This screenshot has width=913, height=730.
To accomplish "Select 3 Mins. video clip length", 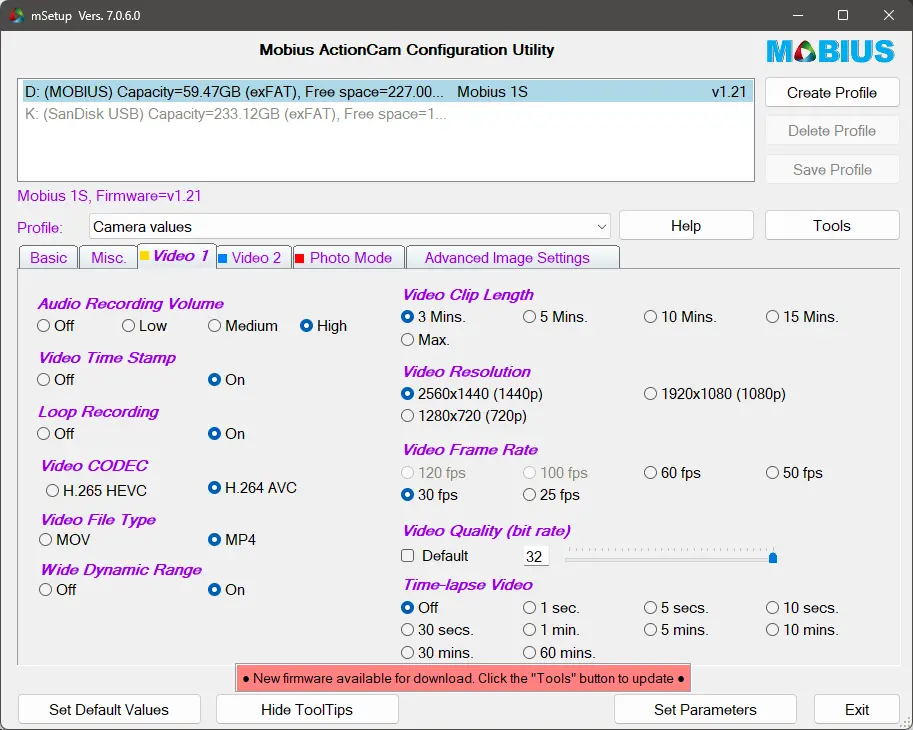I will [x=433, y=317].
